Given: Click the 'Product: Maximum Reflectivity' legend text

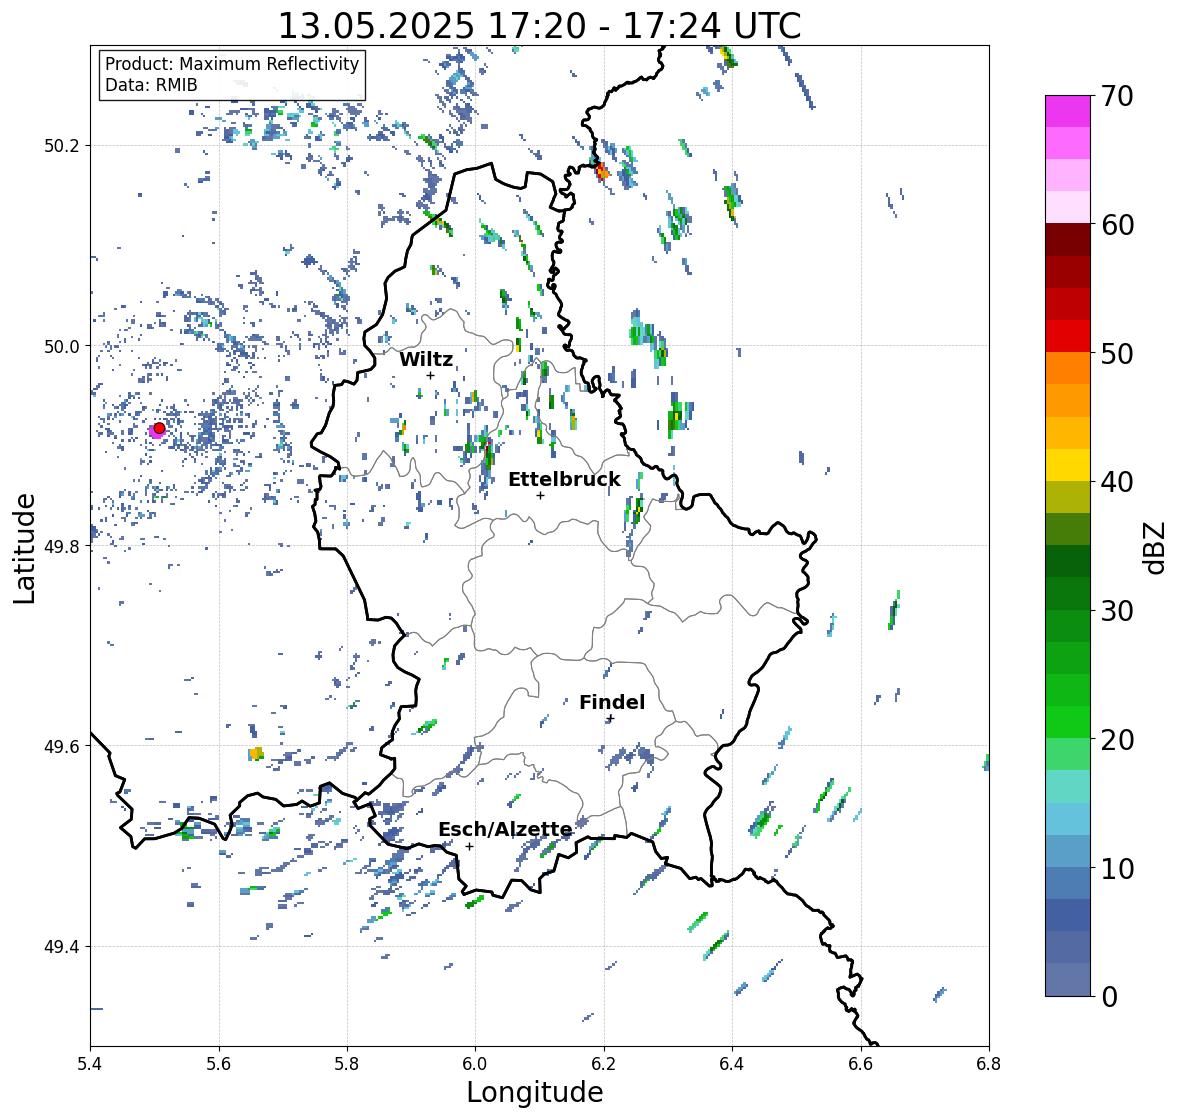Looking at the screenshot, I should pyautogui.click(x=232, y=64).
